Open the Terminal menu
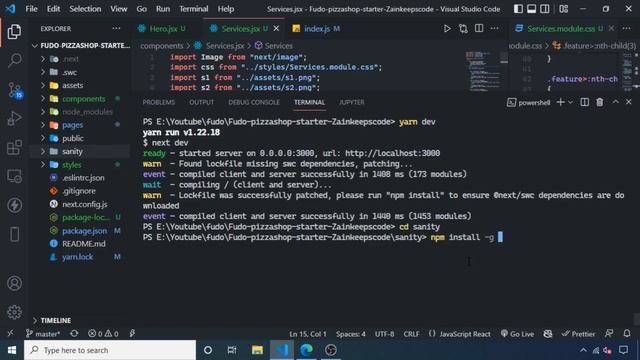This screenshot has width=640, height=360. (x=193, y=9)
